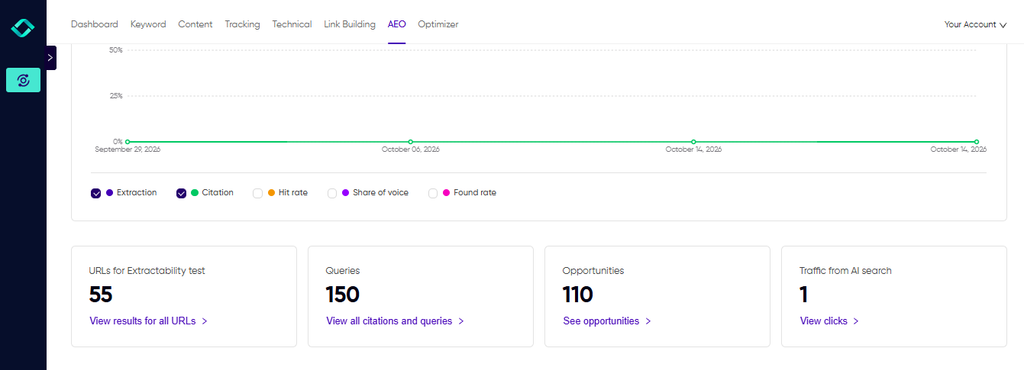This screenshot has width=1024, height=370.
Task: Click the Opportunities count value 110
Action: click(577, 295)
